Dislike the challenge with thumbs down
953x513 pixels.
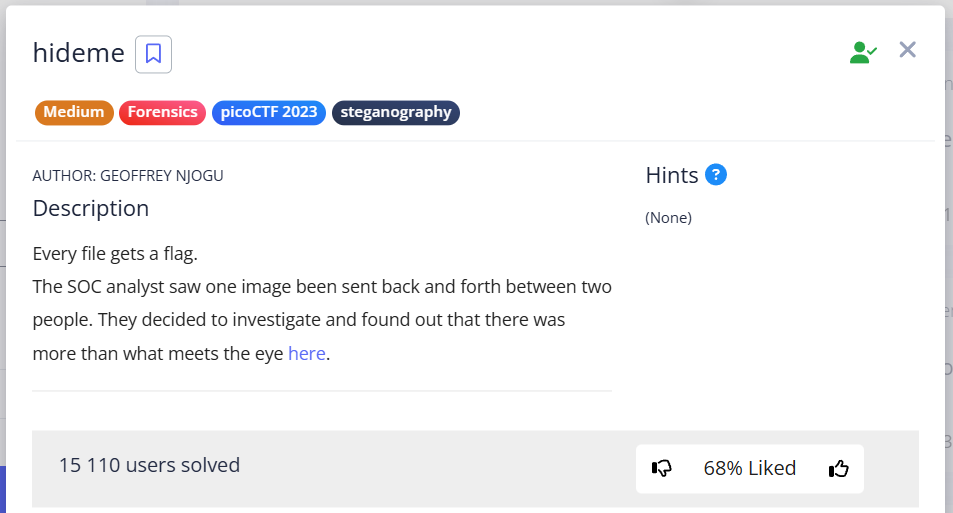click(661, 468)
